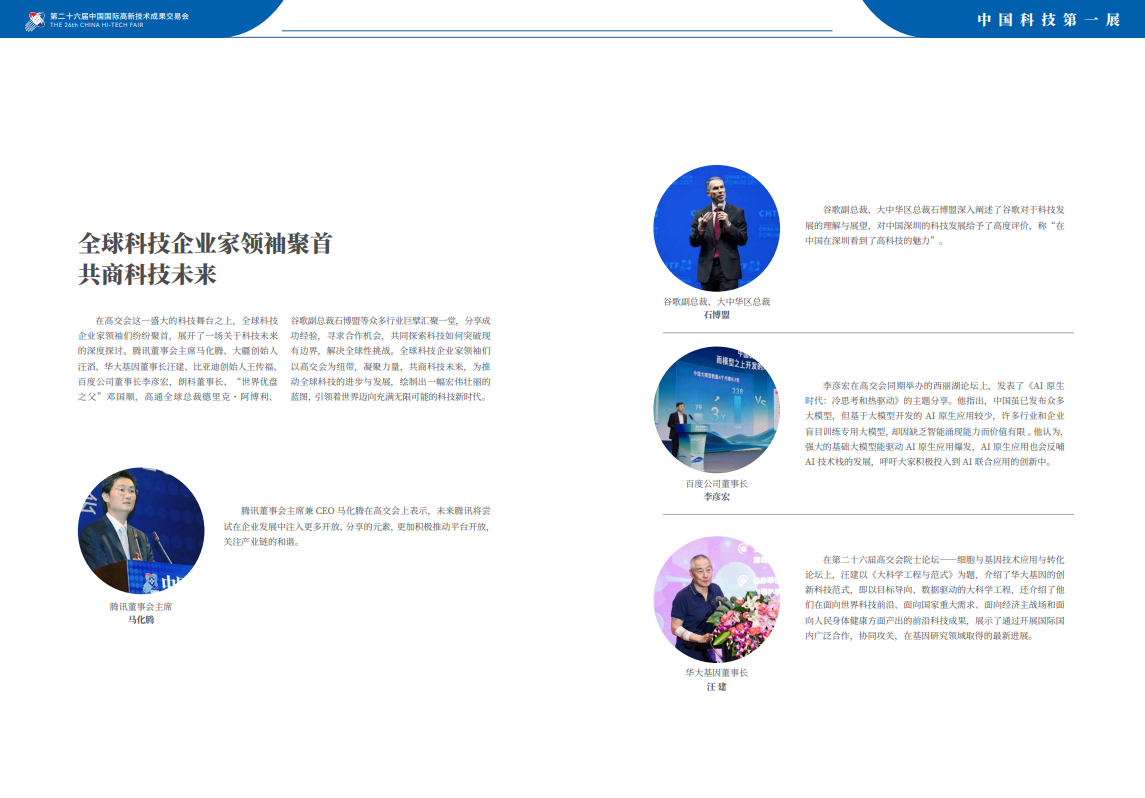Click the headline 全球科技企业家领袖聚首

205,243
